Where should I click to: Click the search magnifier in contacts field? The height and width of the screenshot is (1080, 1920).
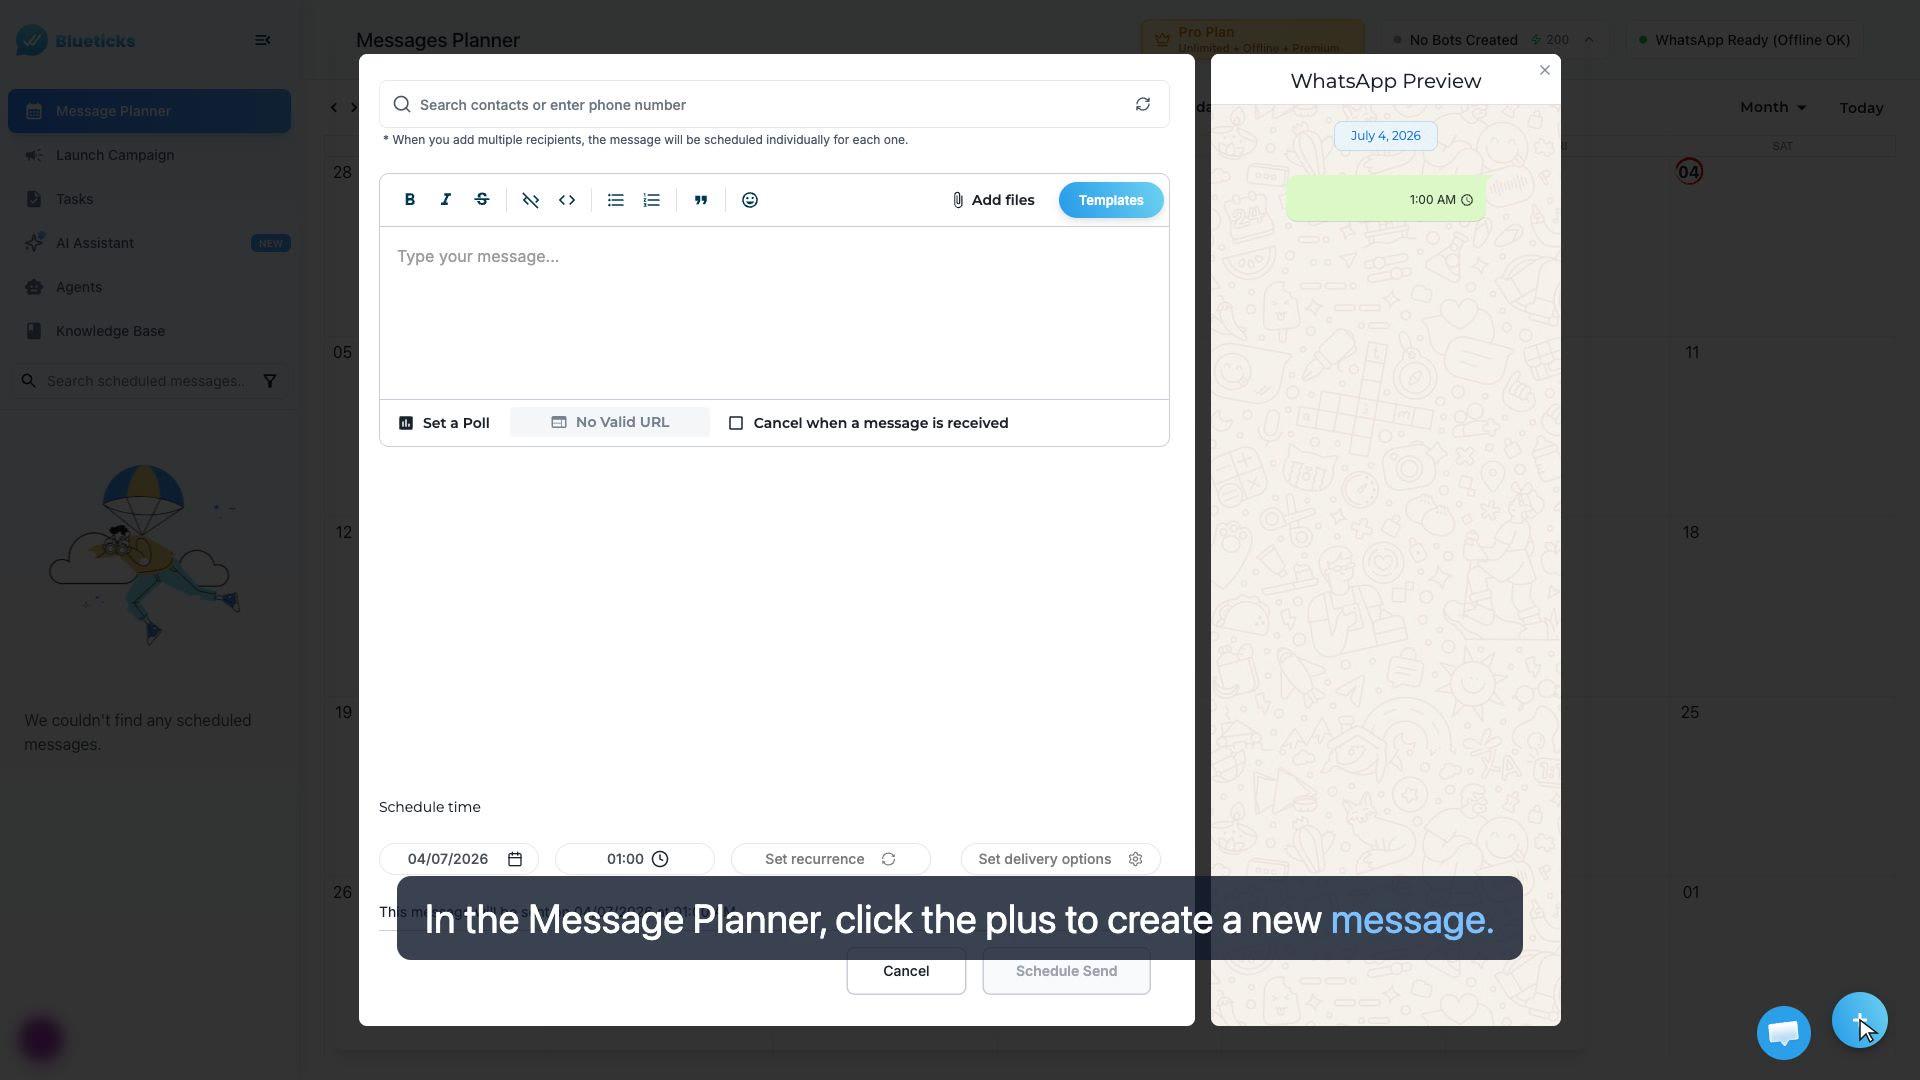click(401, 104)
